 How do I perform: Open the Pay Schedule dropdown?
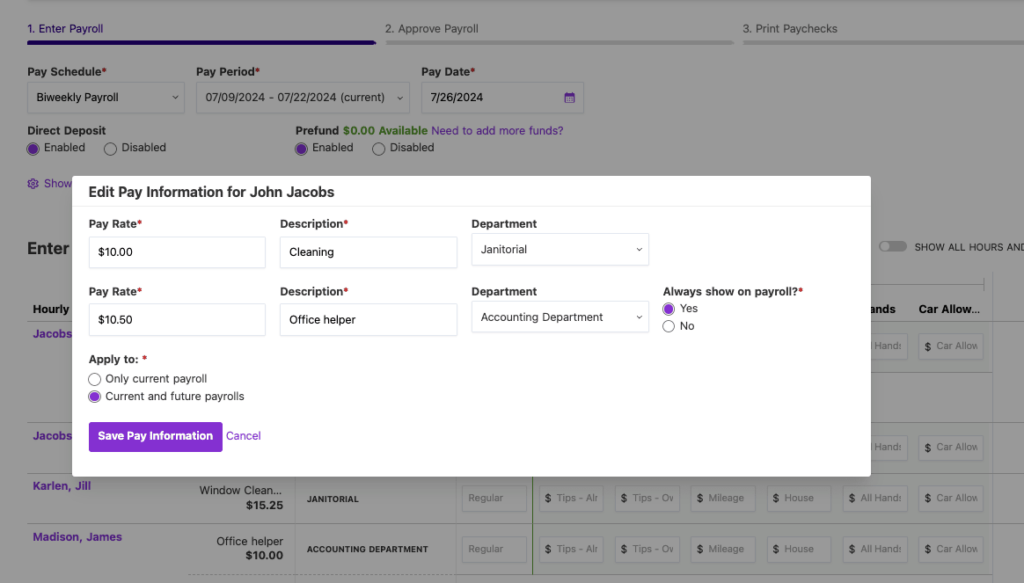coord(106,97)
